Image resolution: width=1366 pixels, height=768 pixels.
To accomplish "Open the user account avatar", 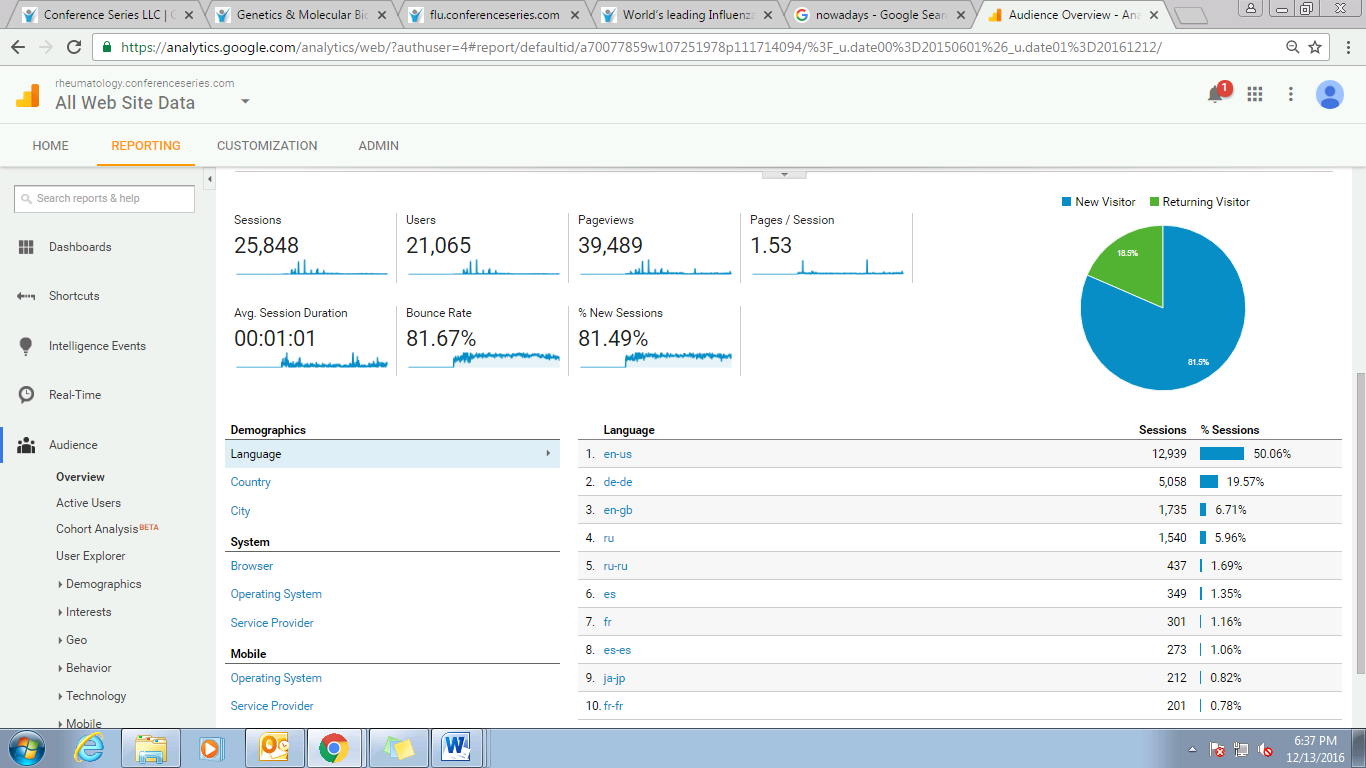I will tap(1330, 94).
